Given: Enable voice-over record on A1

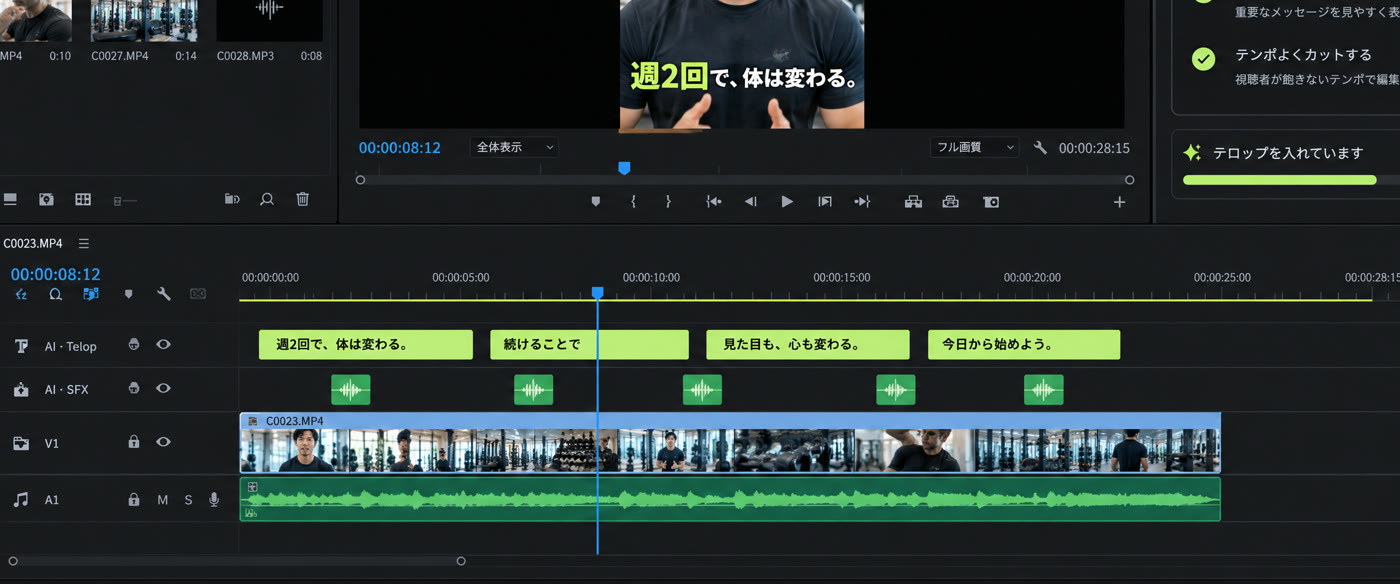Looking at the screenshot, I should [214, 499].
